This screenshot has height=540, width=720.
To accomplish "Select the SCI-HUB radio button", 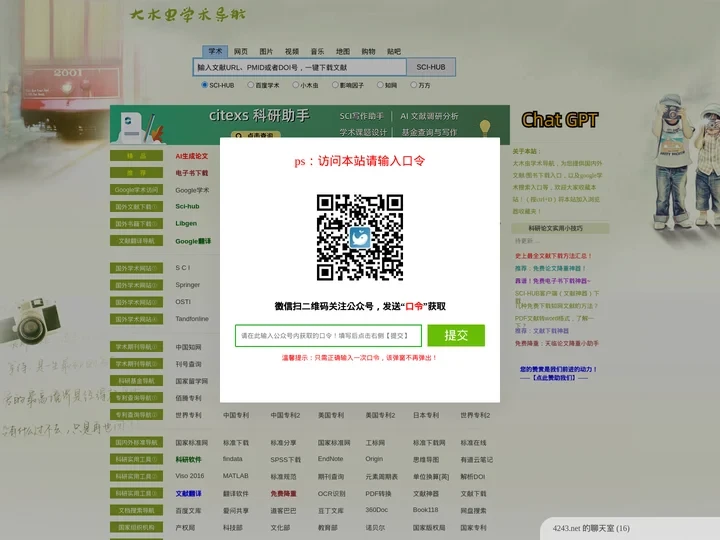I will 204,85.
